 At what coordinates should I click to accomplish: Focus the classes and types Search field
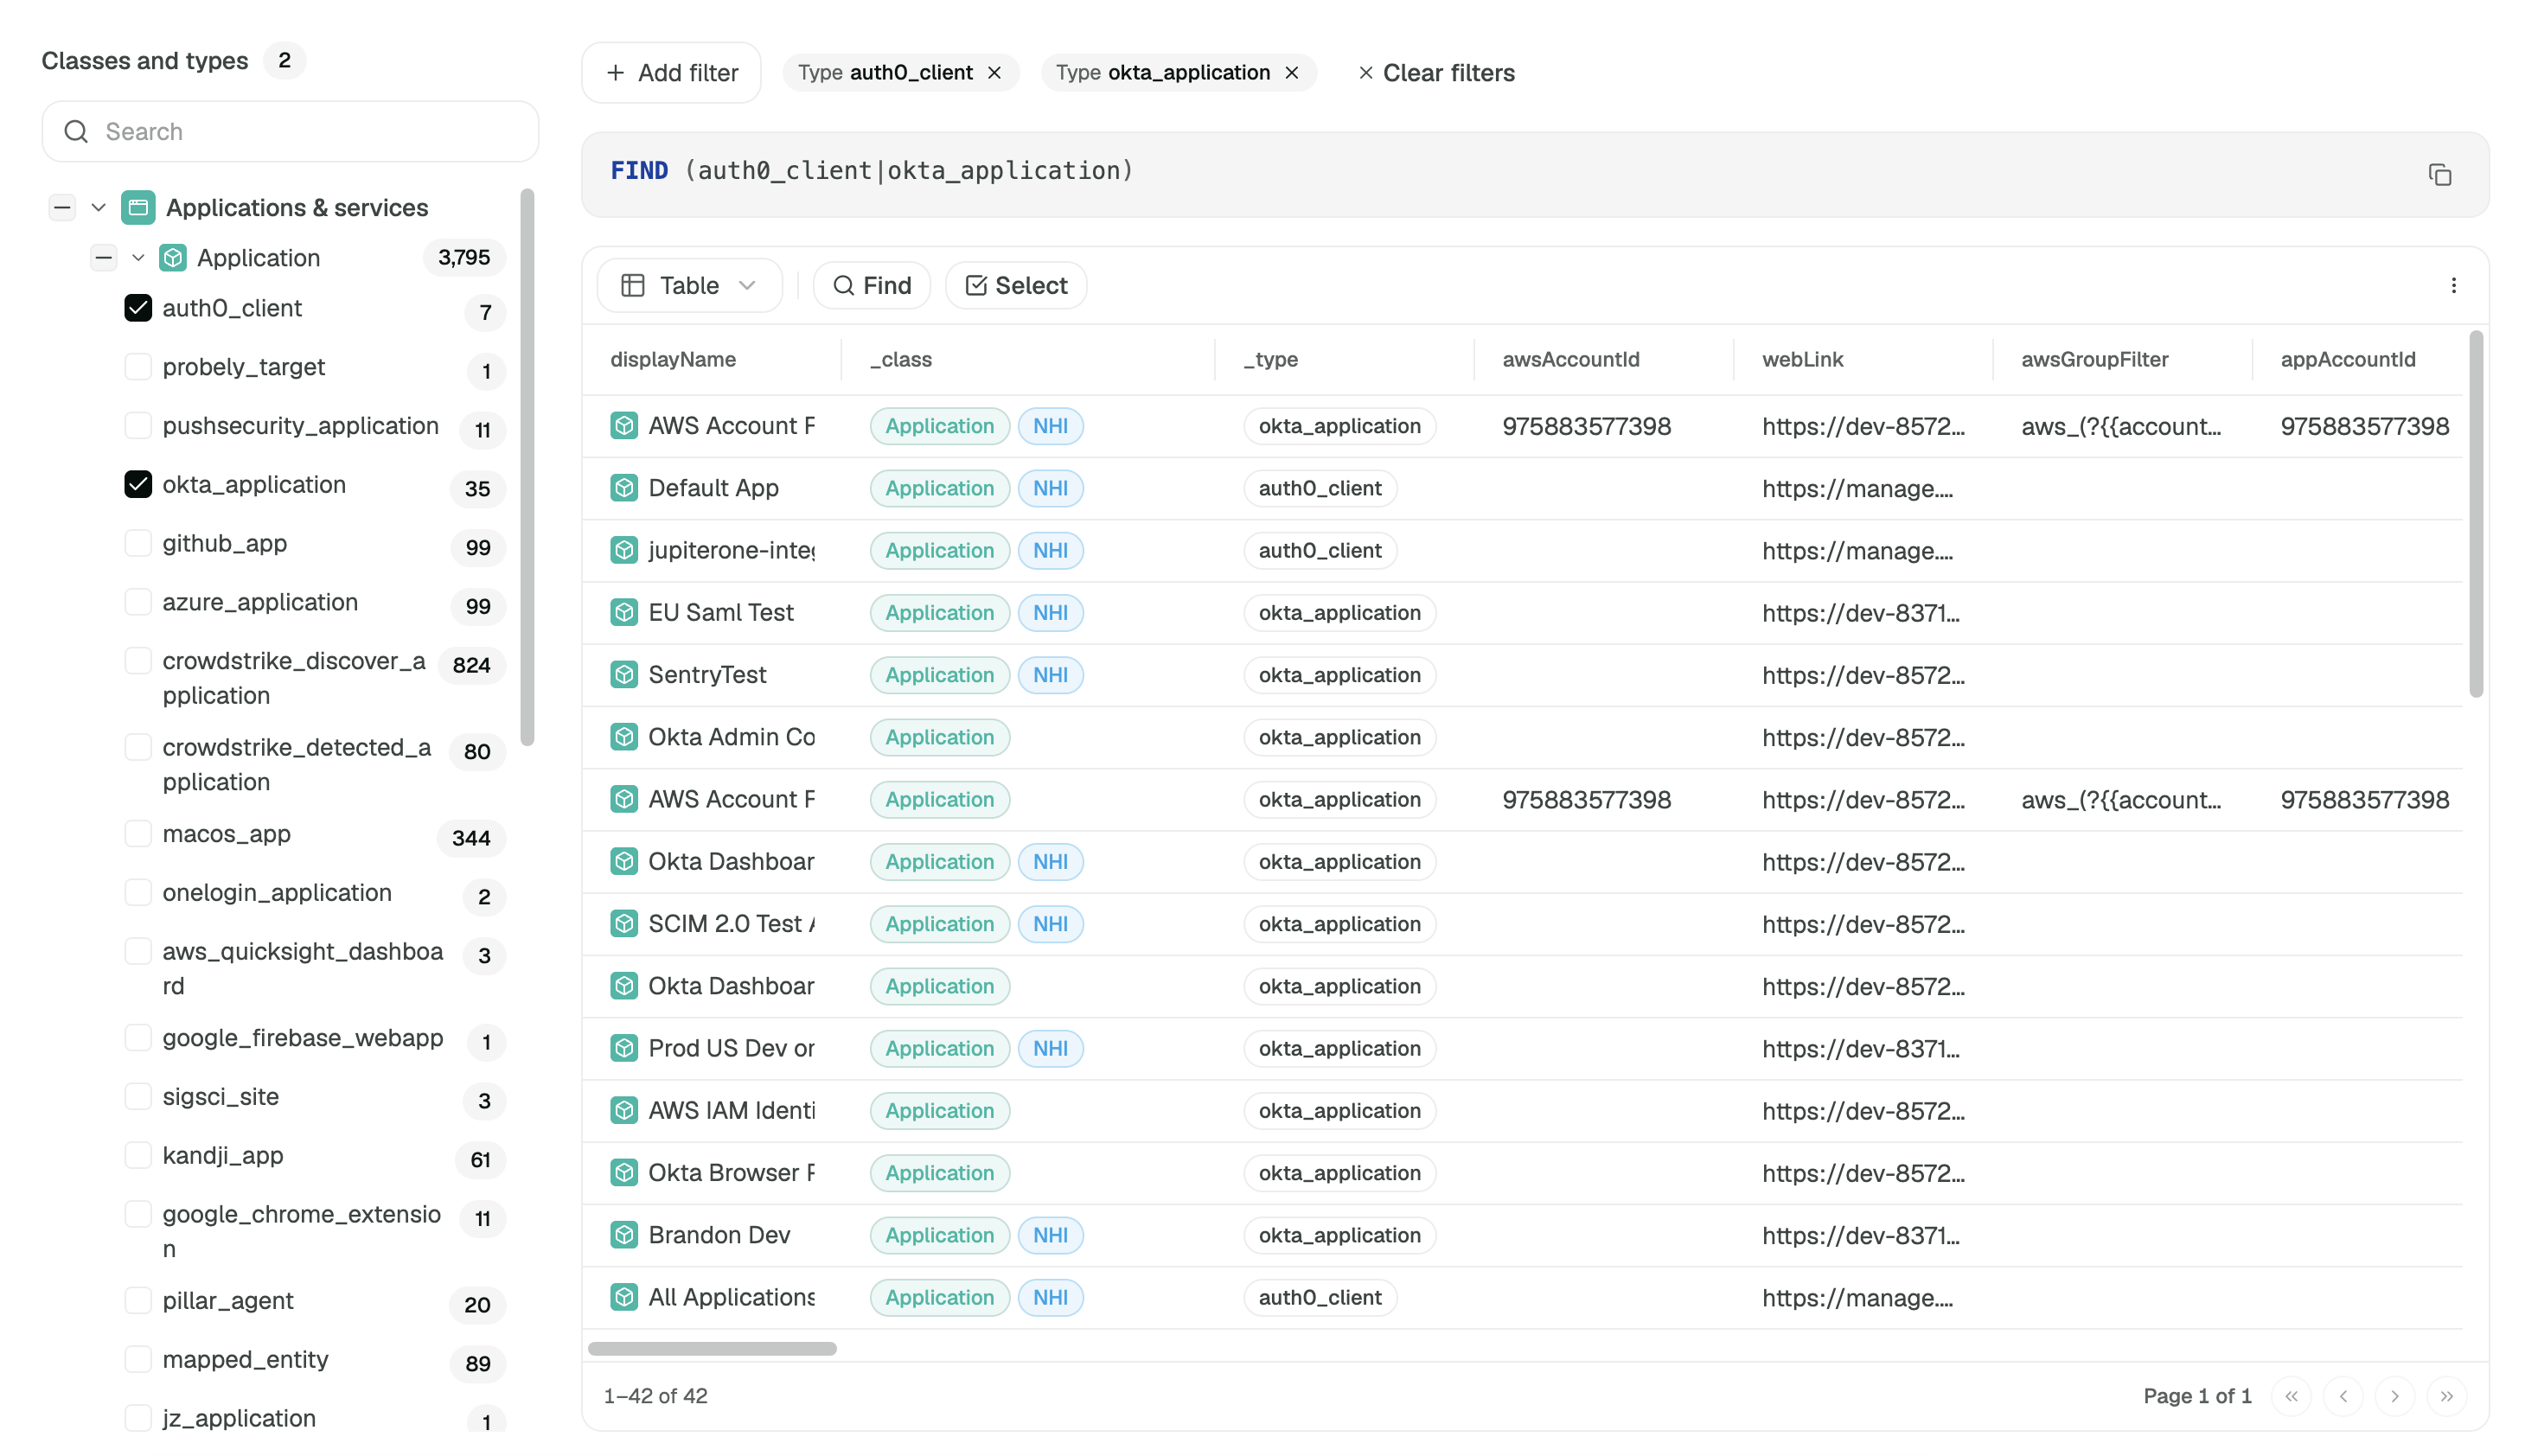click(x=290, y=132)
